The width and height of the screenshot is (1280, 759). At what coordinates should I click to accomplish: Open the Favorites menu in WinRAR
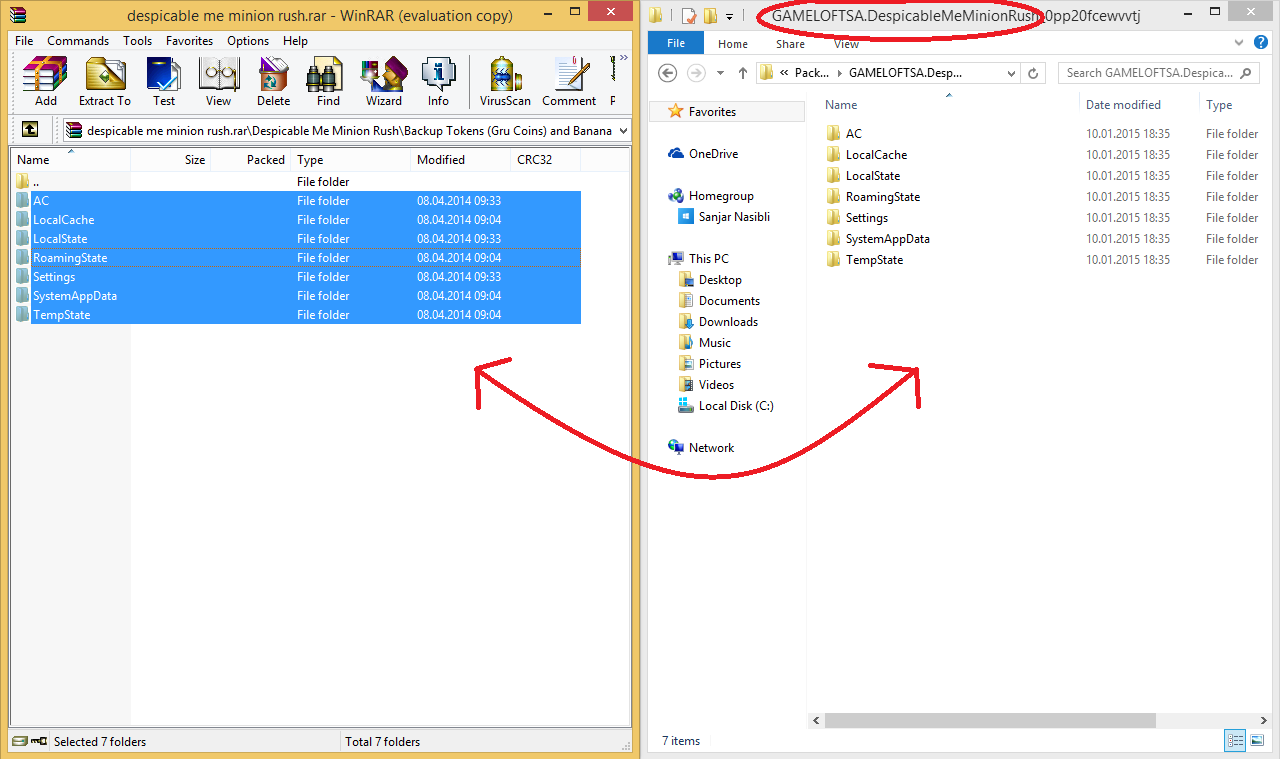[190, 41]
